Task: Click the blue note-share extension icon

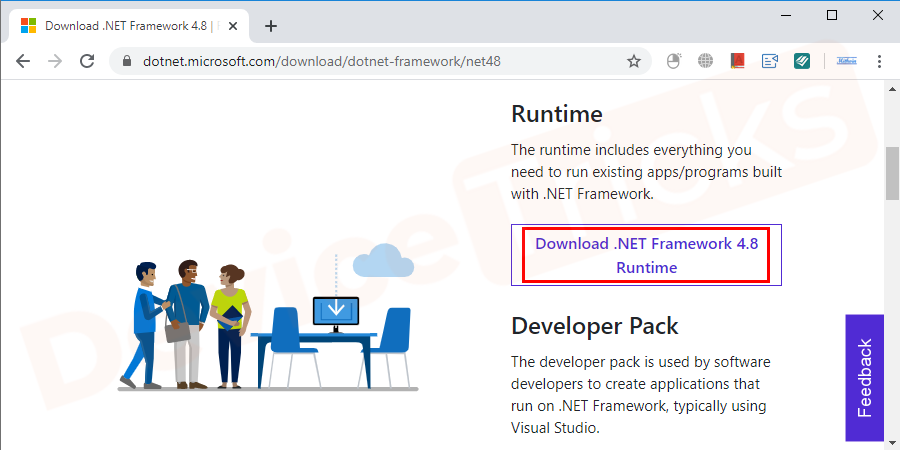Action: pyautogui.click(x=770, y=61)
